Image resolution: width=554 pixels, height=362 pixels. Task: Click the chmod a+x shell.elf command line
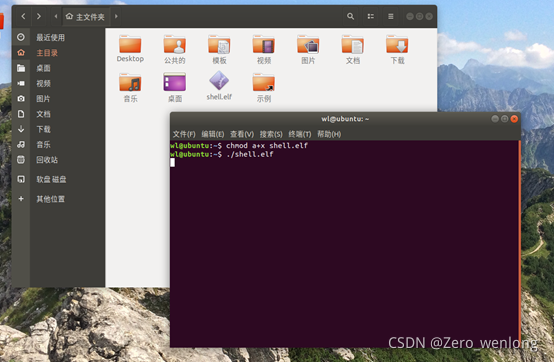point(267,146)
